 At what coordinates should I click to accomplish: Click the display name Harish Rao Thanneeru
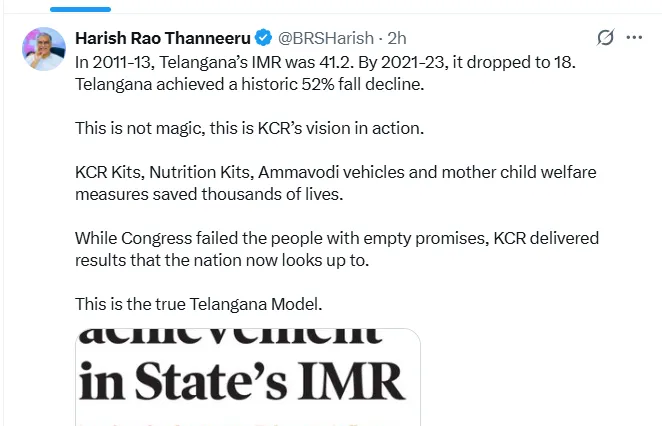[163, 38]
